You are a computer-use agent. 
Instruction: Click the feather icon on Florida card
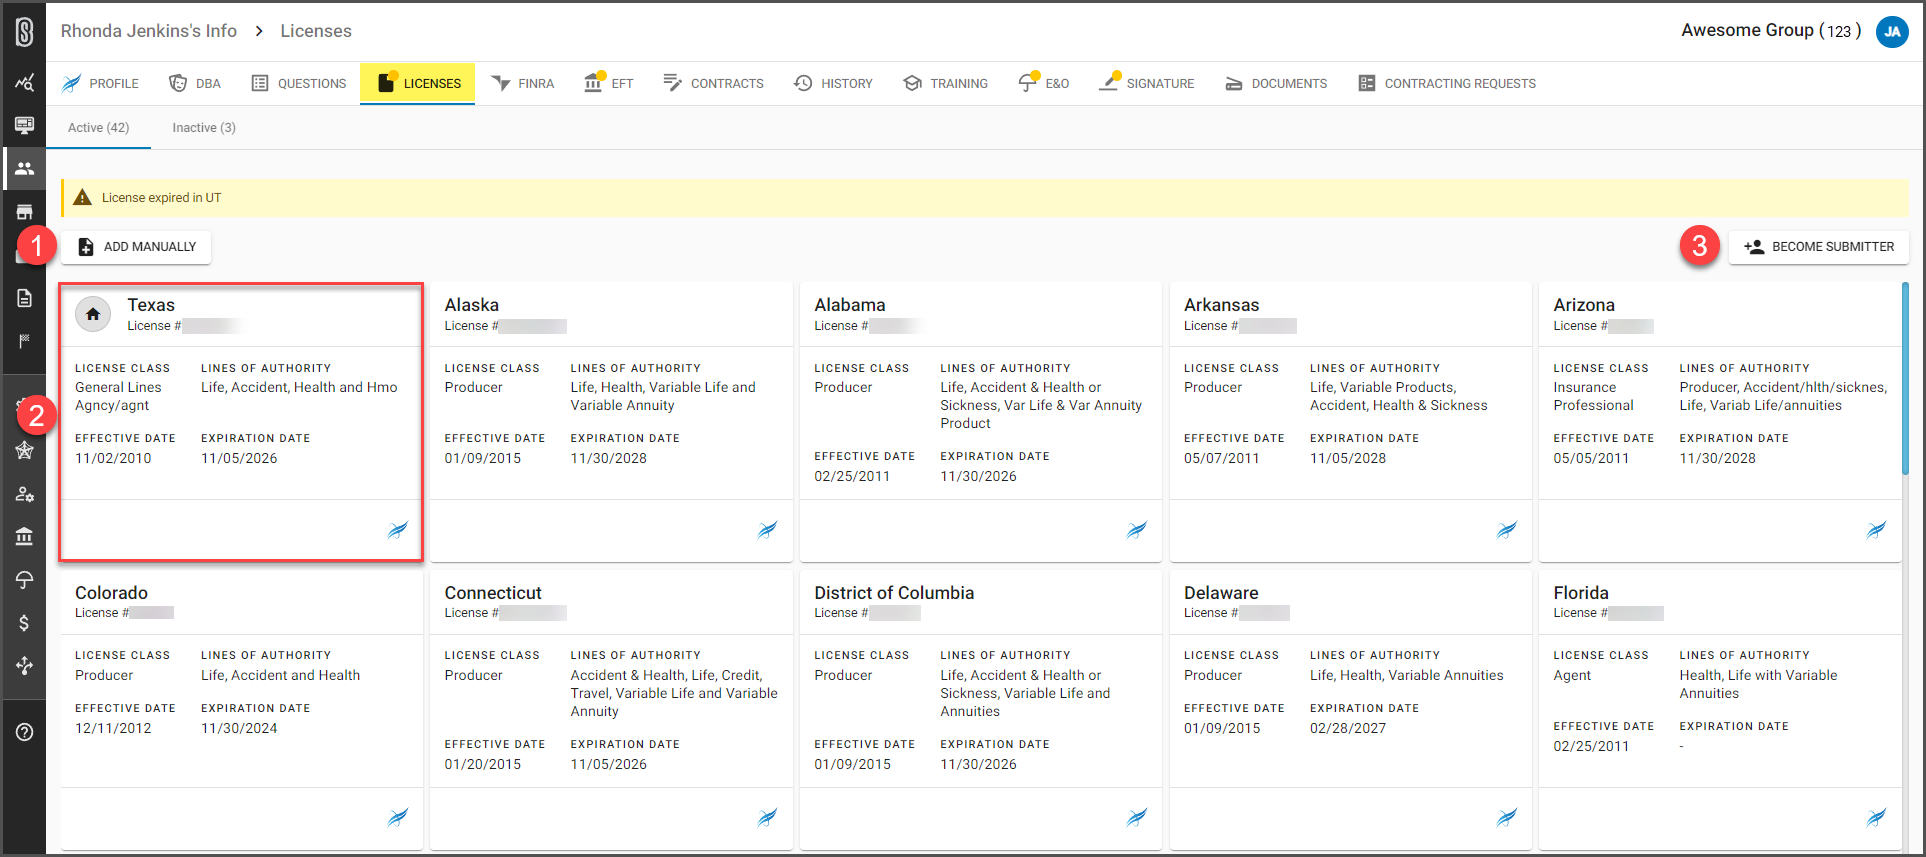pyautogui.click(x=1876, y=818)
